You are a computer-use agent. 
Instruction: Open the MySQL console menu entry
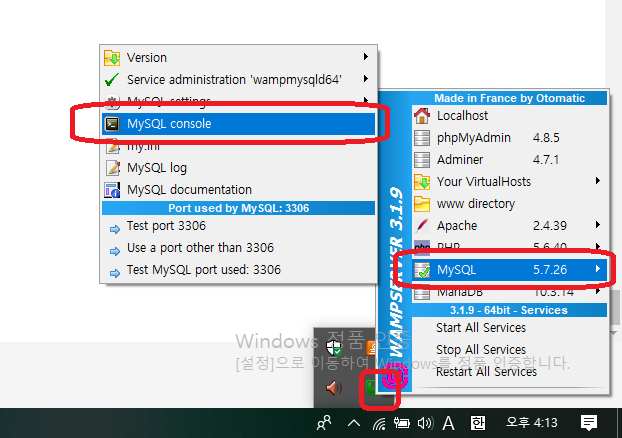tap(238, 124)
